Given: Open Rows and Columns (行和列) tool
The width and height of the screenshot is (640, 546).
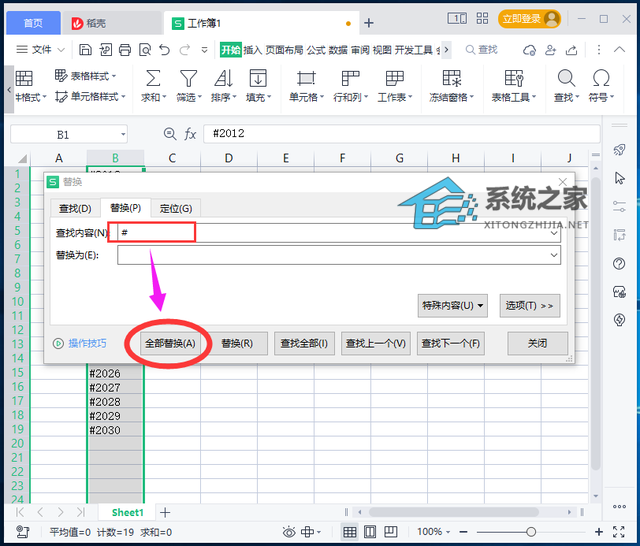Looking at the screenshot, I should (350, 86).
